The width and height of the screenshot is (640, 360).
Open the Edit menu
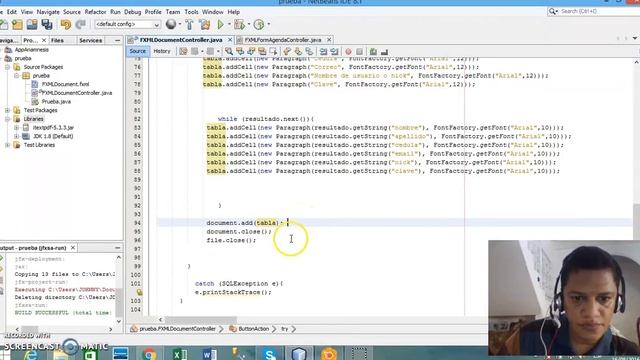coord(12,12)
